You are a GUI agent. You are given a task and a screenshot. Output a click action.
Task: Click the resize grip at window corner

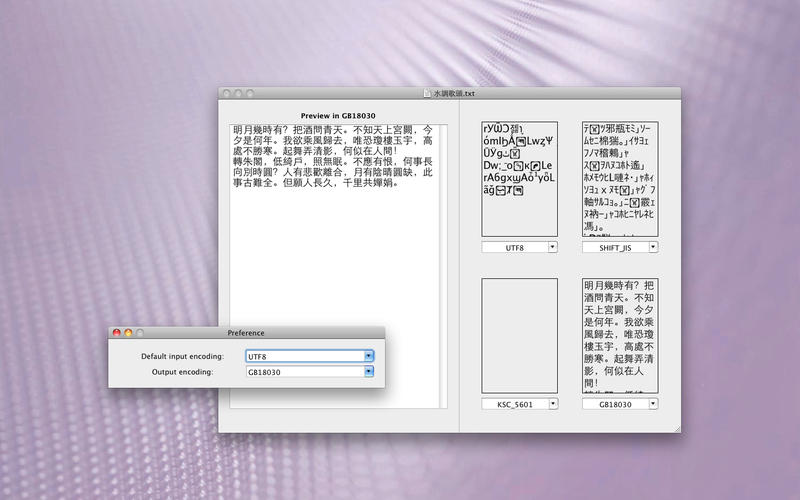(x=675, y=427)
